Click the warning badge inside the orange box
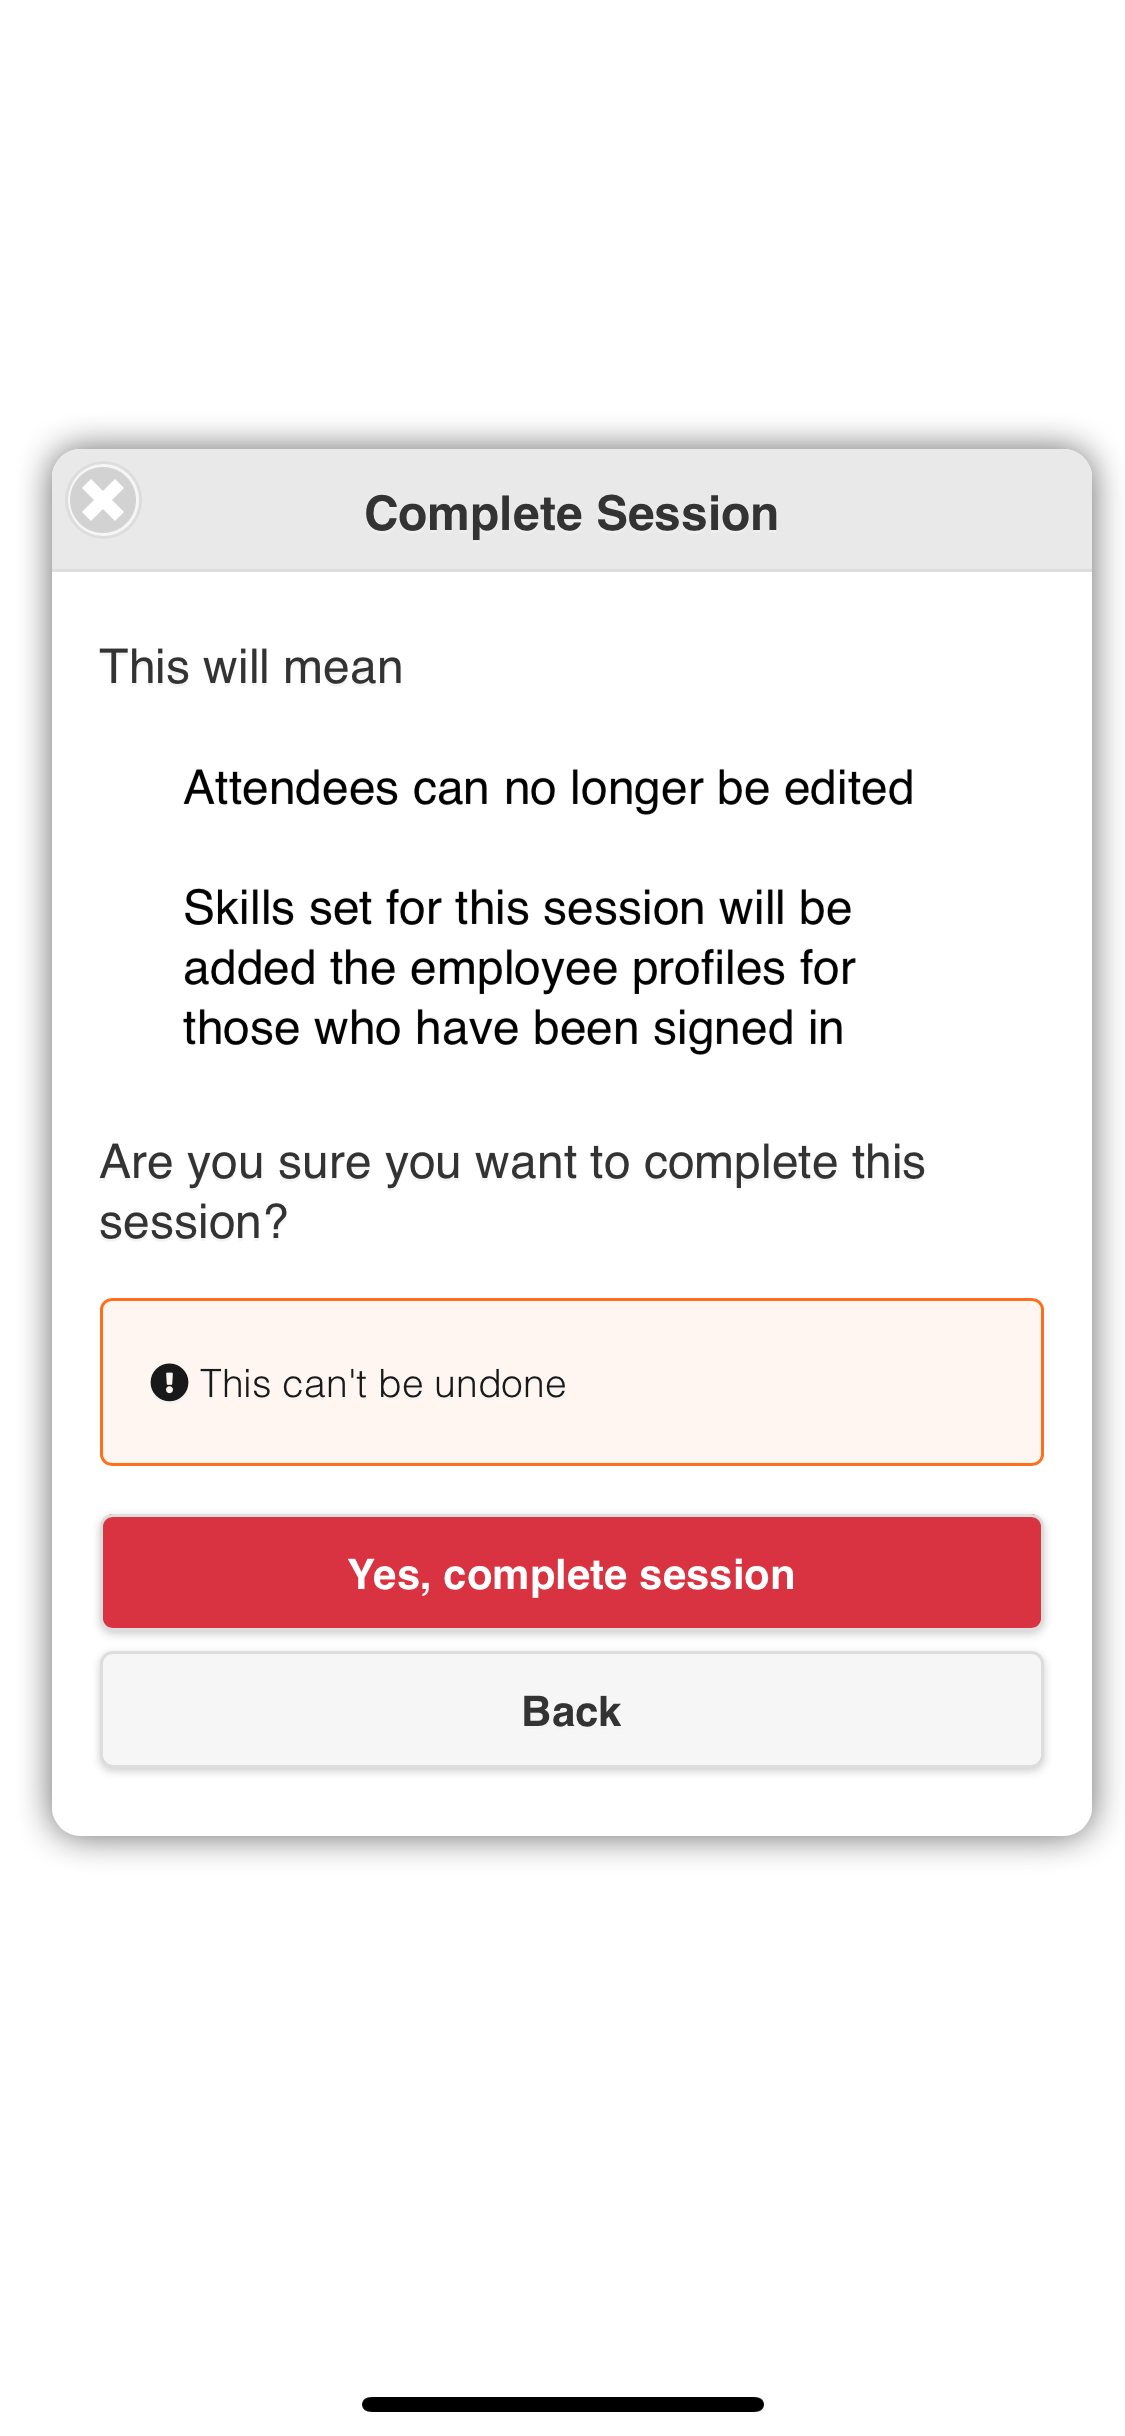Viewport: 1125px width, 2436px height. pyautogui.click(x=170, y=1383)
